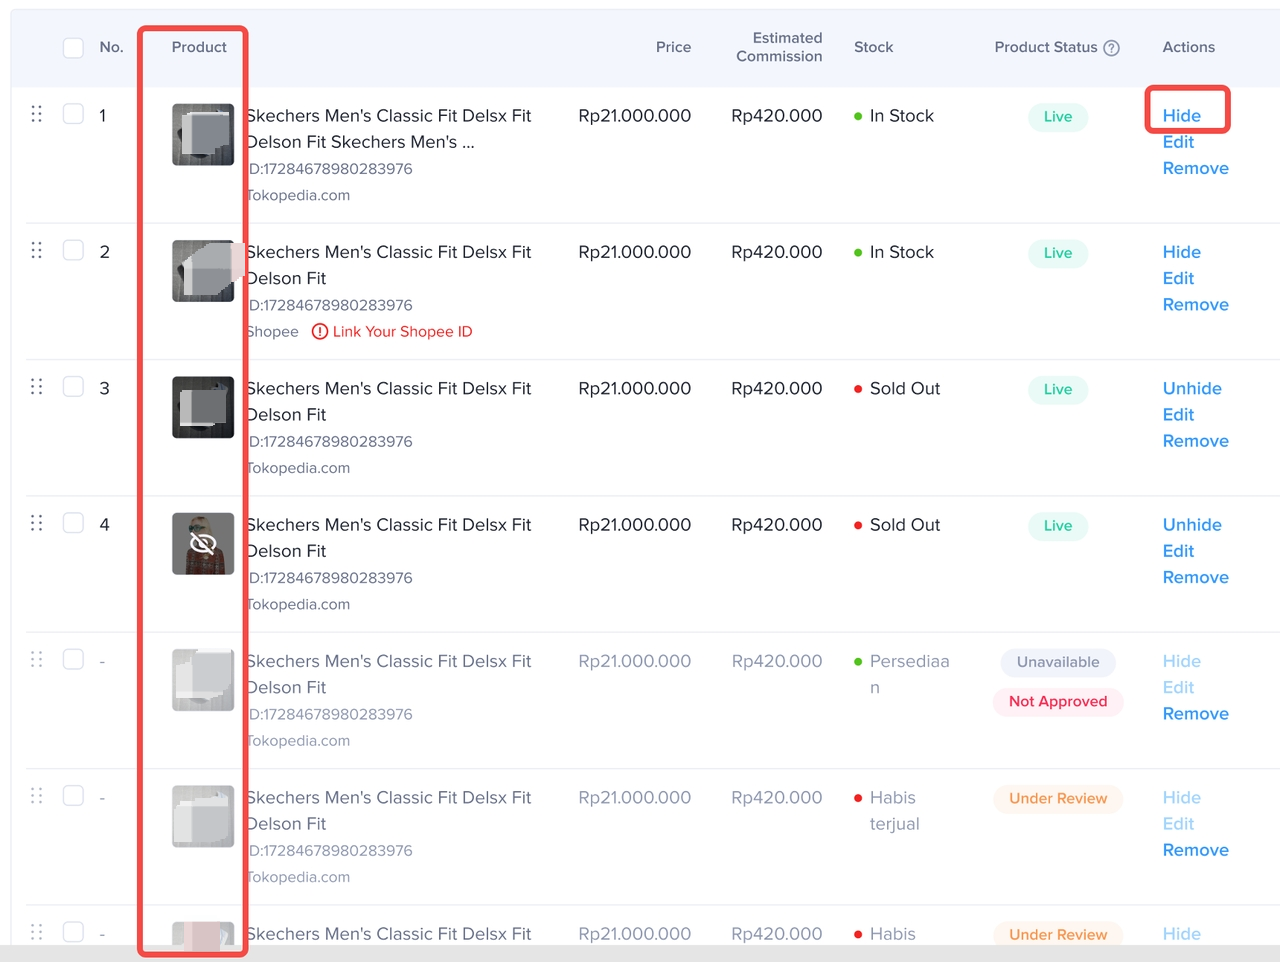This screenshot has width=1280, height=962.
Task: Click the Live status badge of row 2
Action: 1057,253
